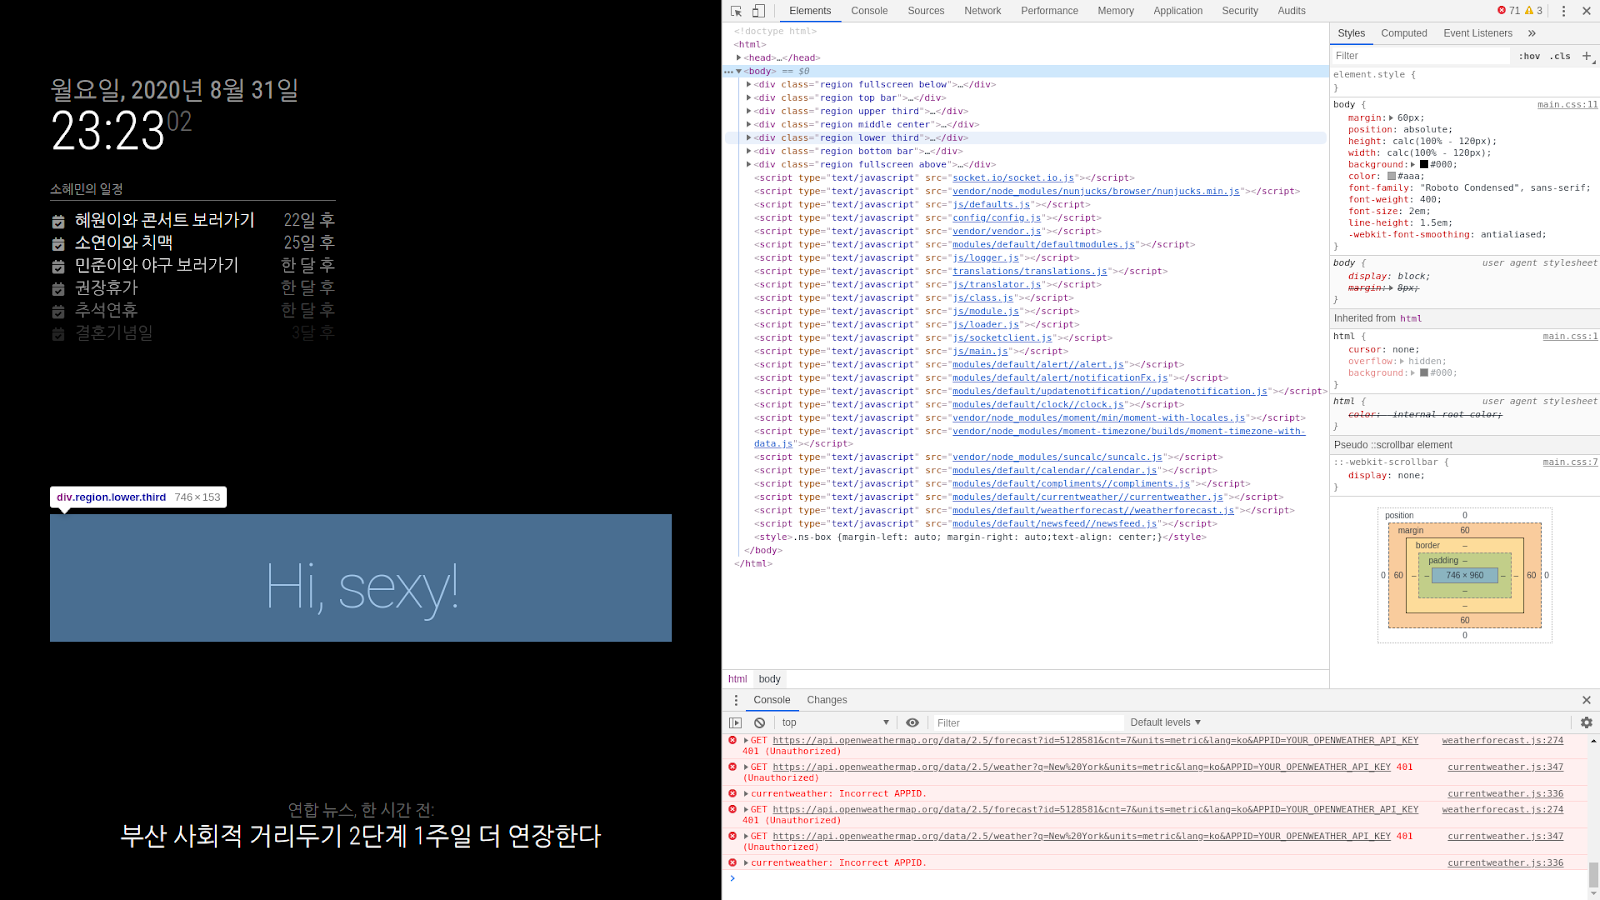Viewport: 1600px width, 900px height.
Task: Open main.css:11 source link
Action: 1567,105
